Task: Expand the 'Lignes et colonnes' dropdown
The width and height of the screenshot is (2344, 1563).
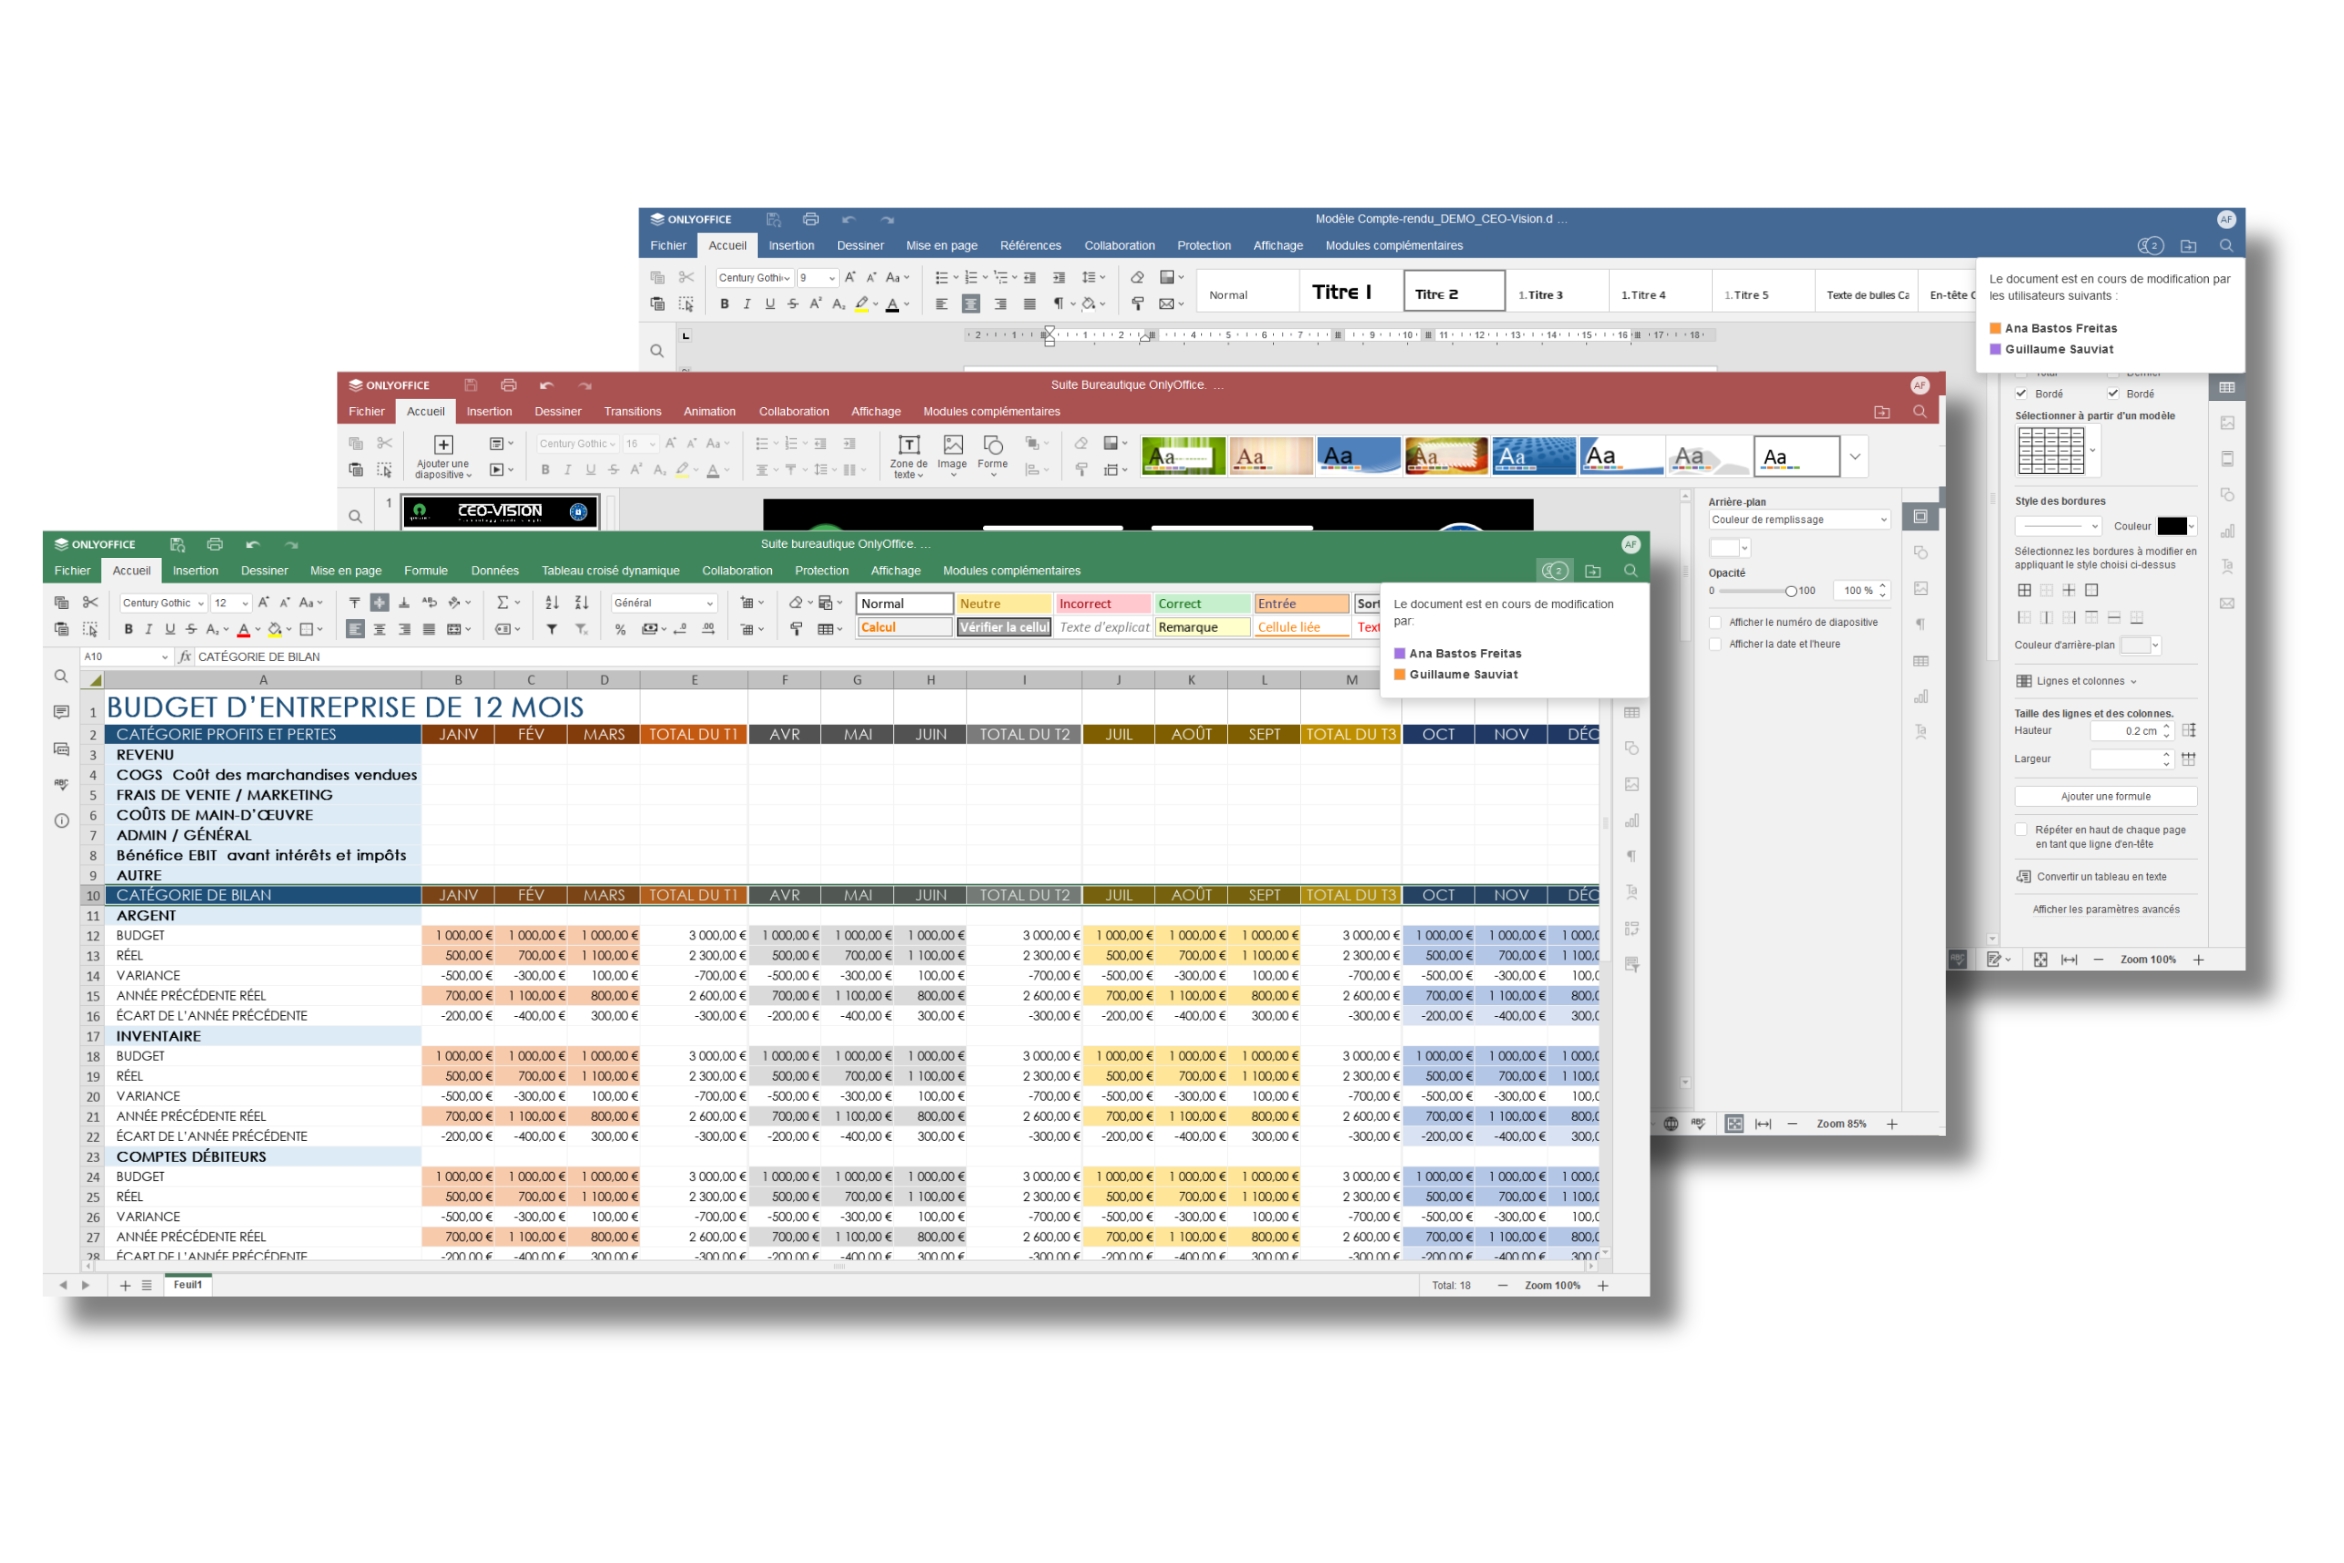Action: [x=2087, y=681]
